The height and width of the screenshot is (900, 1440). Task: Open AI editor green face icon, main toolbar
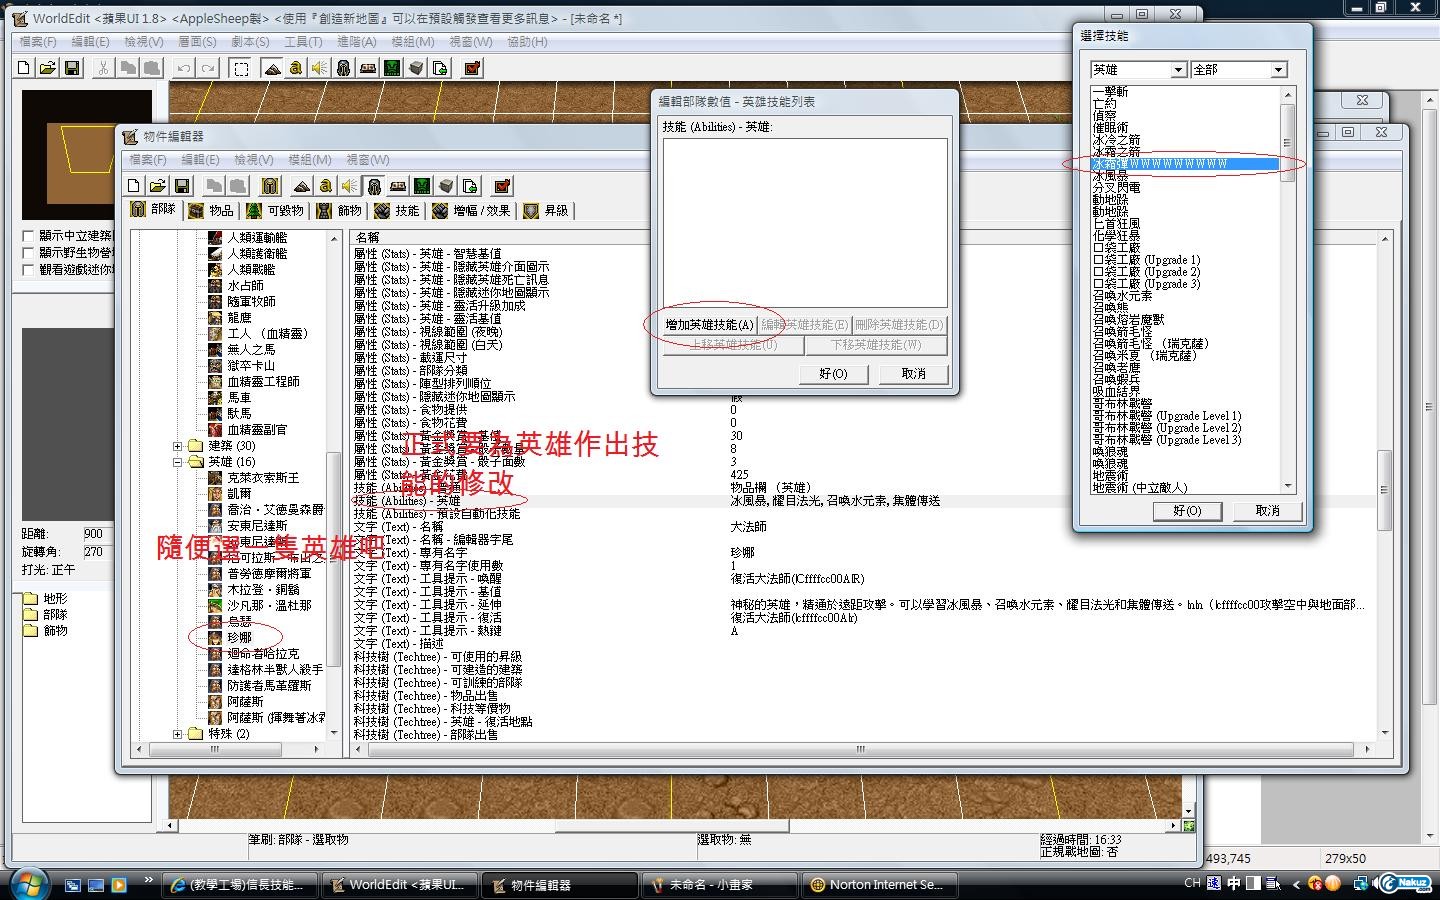click(x=392, y=68)
